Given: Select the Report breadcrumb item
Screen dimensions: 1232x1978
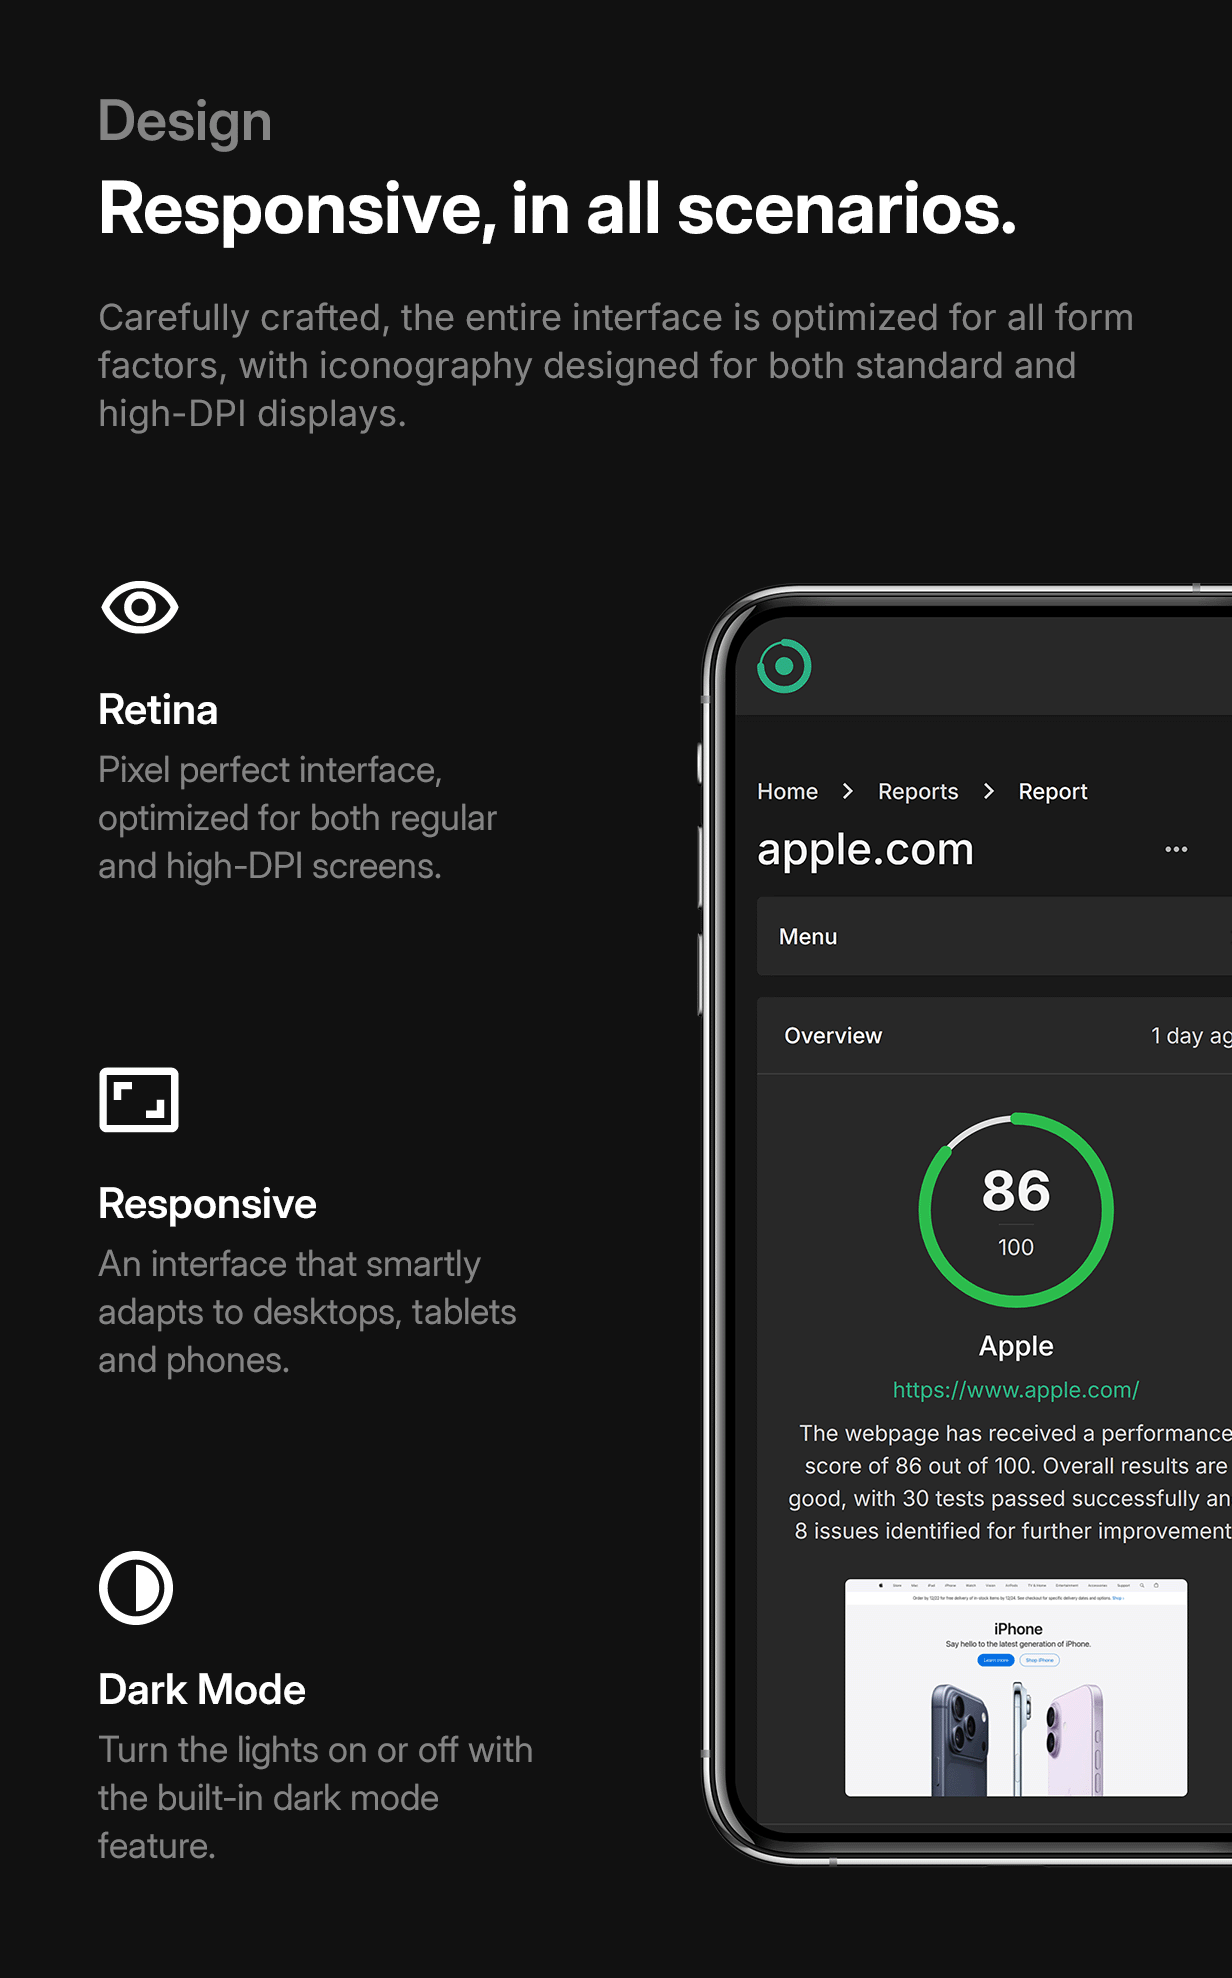Looking at the screenshot, I should pos(1053,791).
